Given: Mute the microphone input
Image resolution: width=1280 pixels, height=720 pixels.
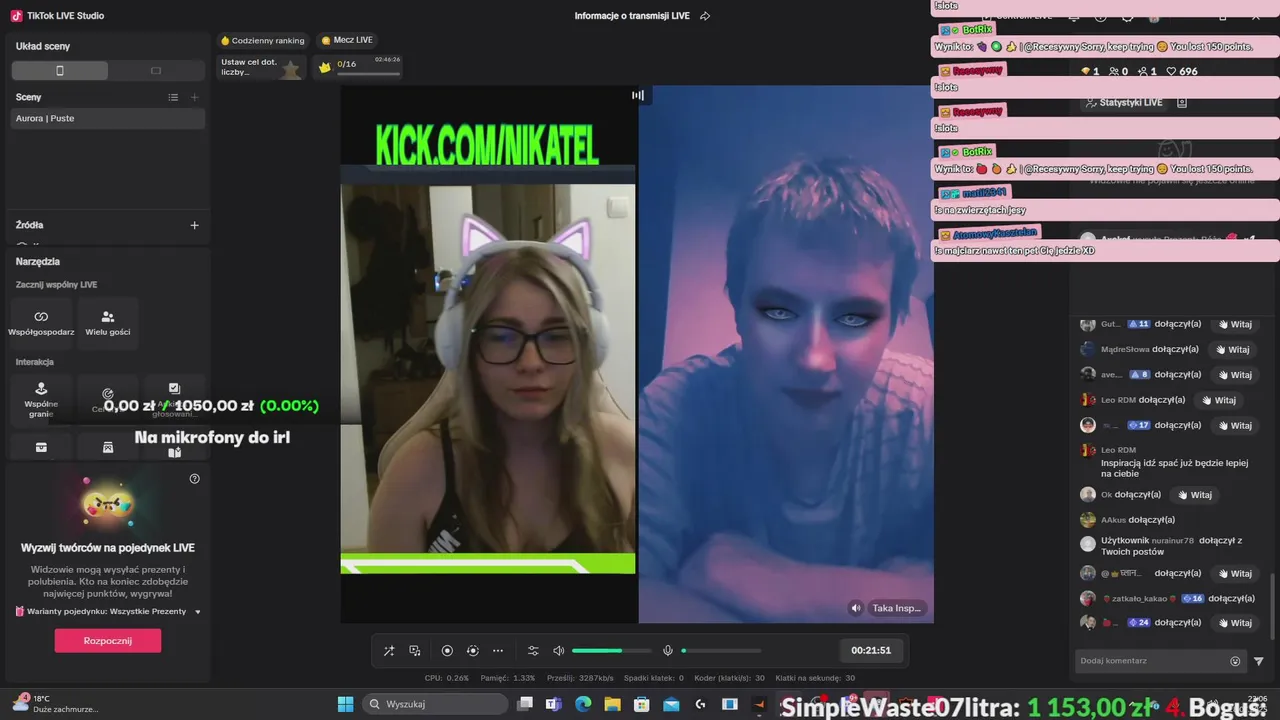Looking at the screenshot, I should click(668, 651).
